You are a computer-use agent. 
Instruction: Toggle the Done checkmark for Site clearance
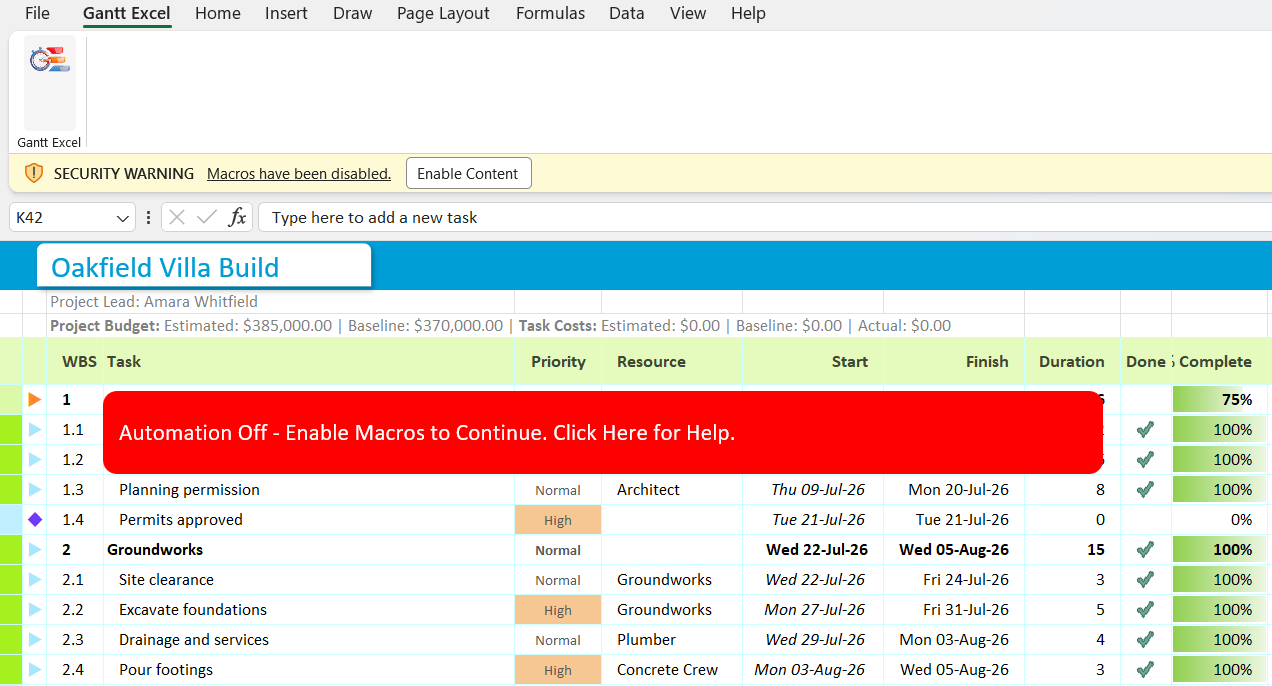coord(1146,579)
